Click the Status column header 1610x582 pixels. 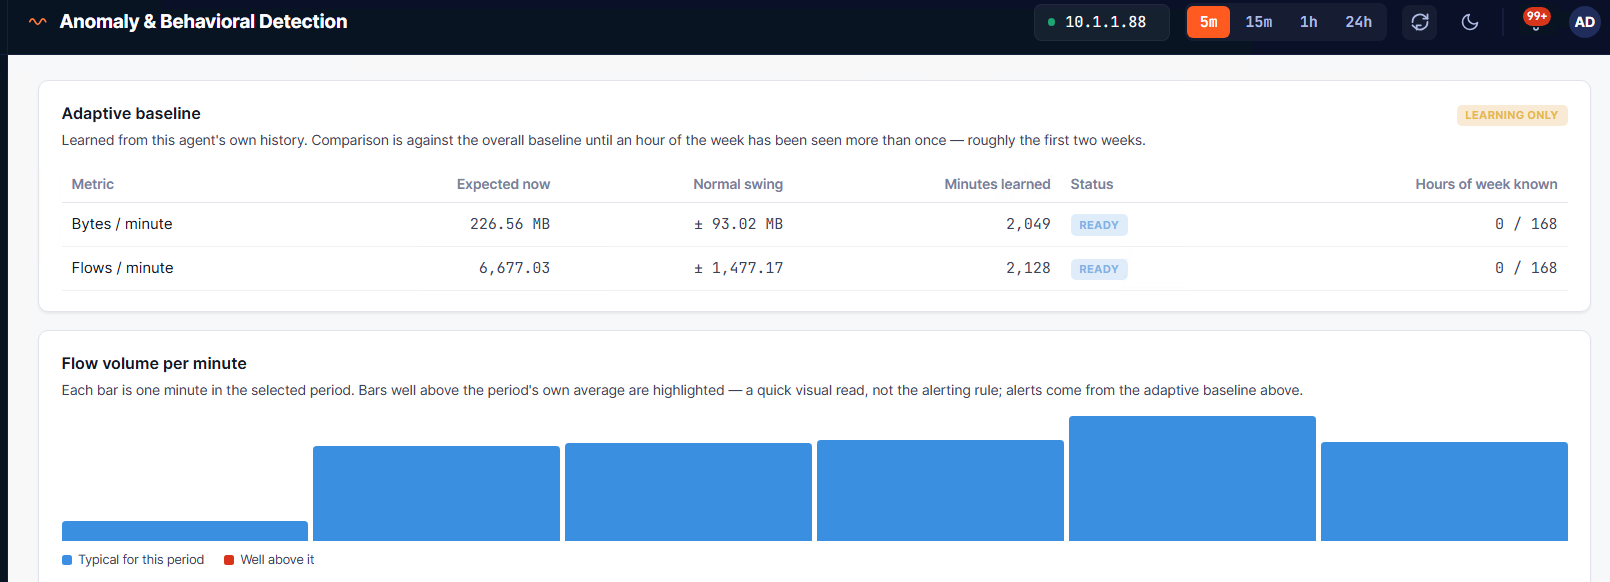pos(1092,184)
